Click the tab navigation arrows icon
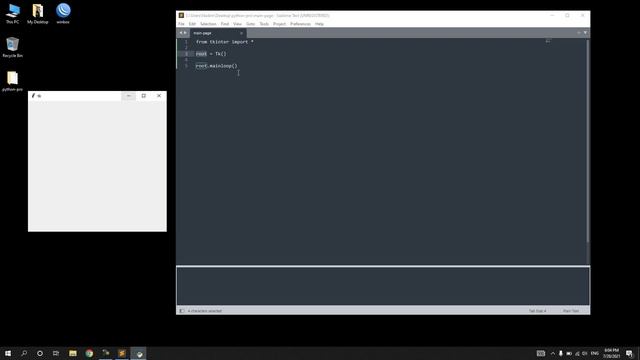The height and width of the screenshot is (360, 640). tap(183, 33)
